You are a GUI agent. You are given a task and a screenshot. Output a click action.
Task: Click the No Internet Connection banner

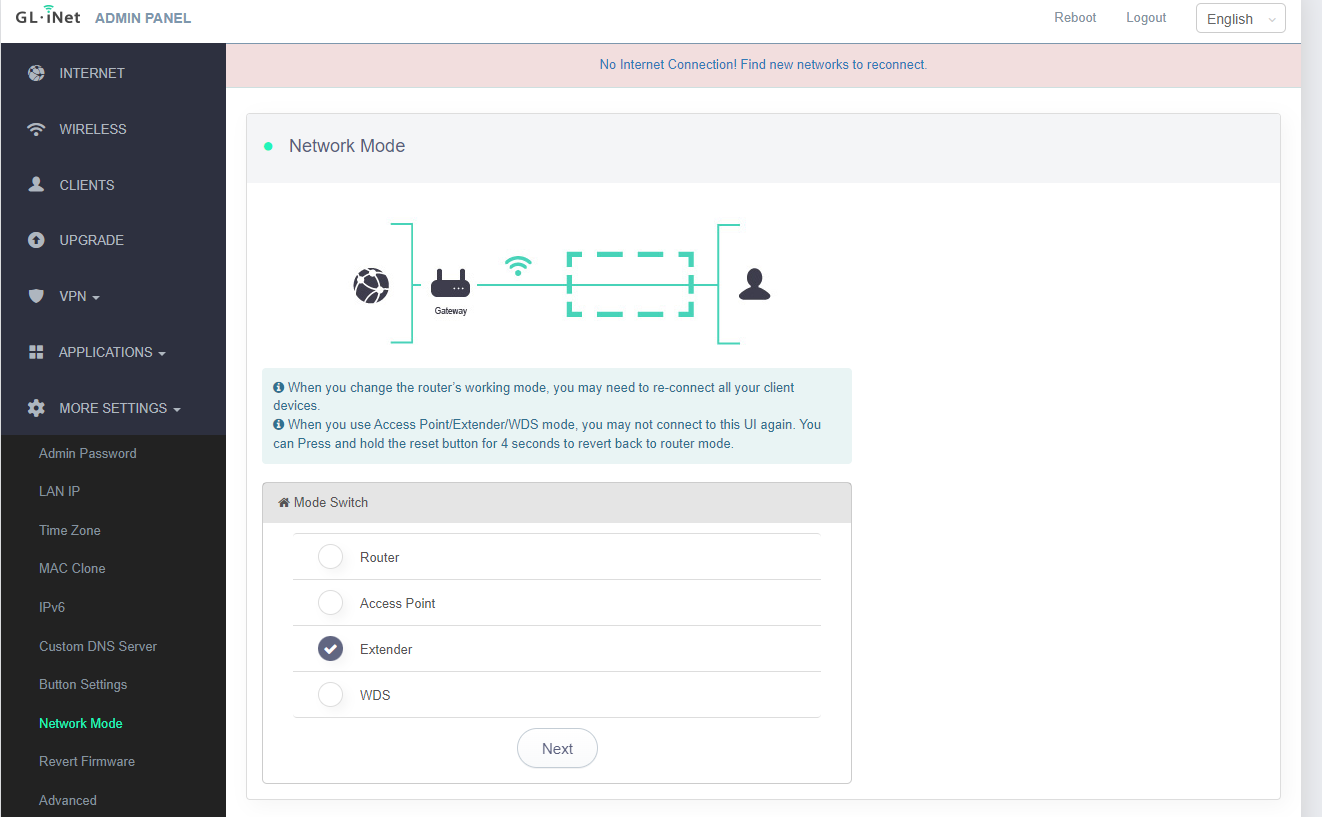pyautogui.click(x=763, y=65)
